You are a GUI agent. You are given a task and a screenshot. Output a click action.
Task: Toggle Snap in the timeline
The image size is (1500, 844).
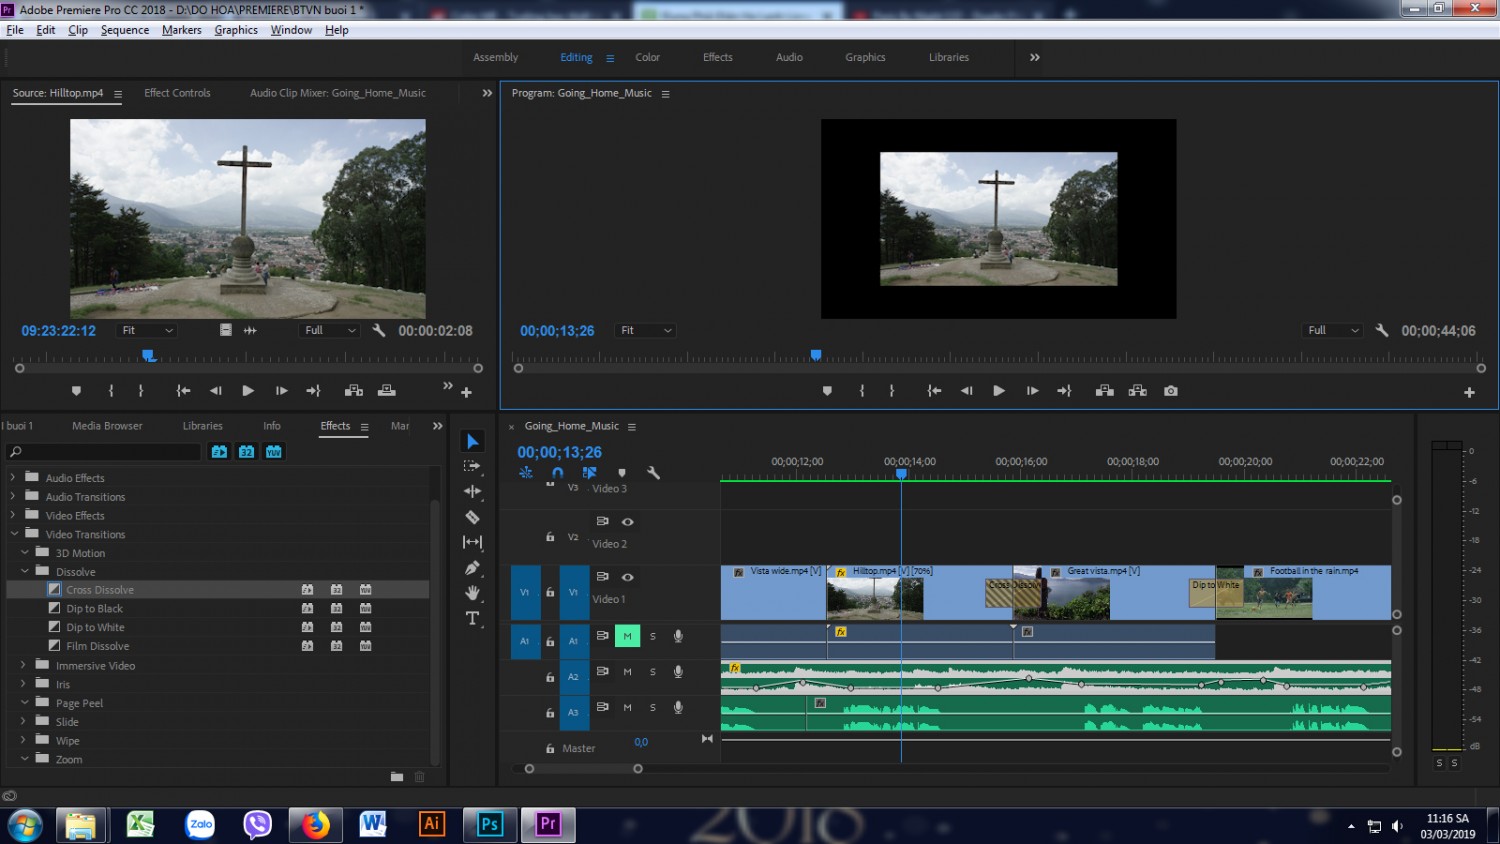[x=557, y=473]
